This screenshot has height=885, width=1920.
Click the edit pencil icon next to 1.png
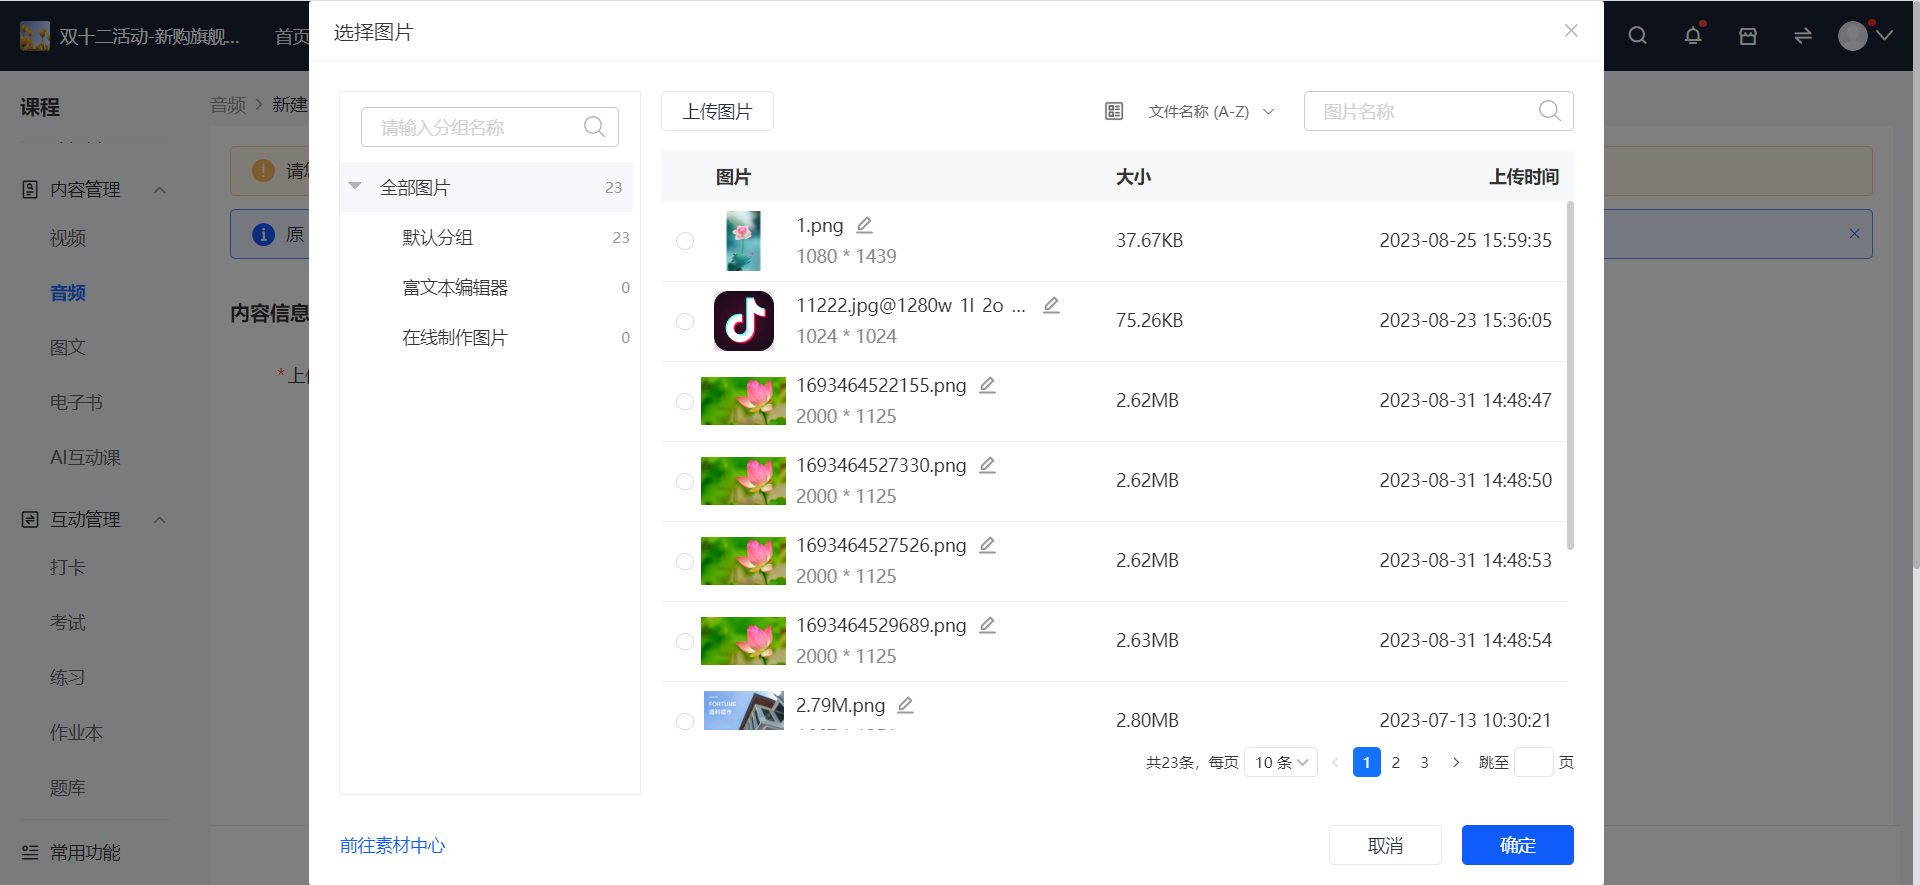point(865,225)
